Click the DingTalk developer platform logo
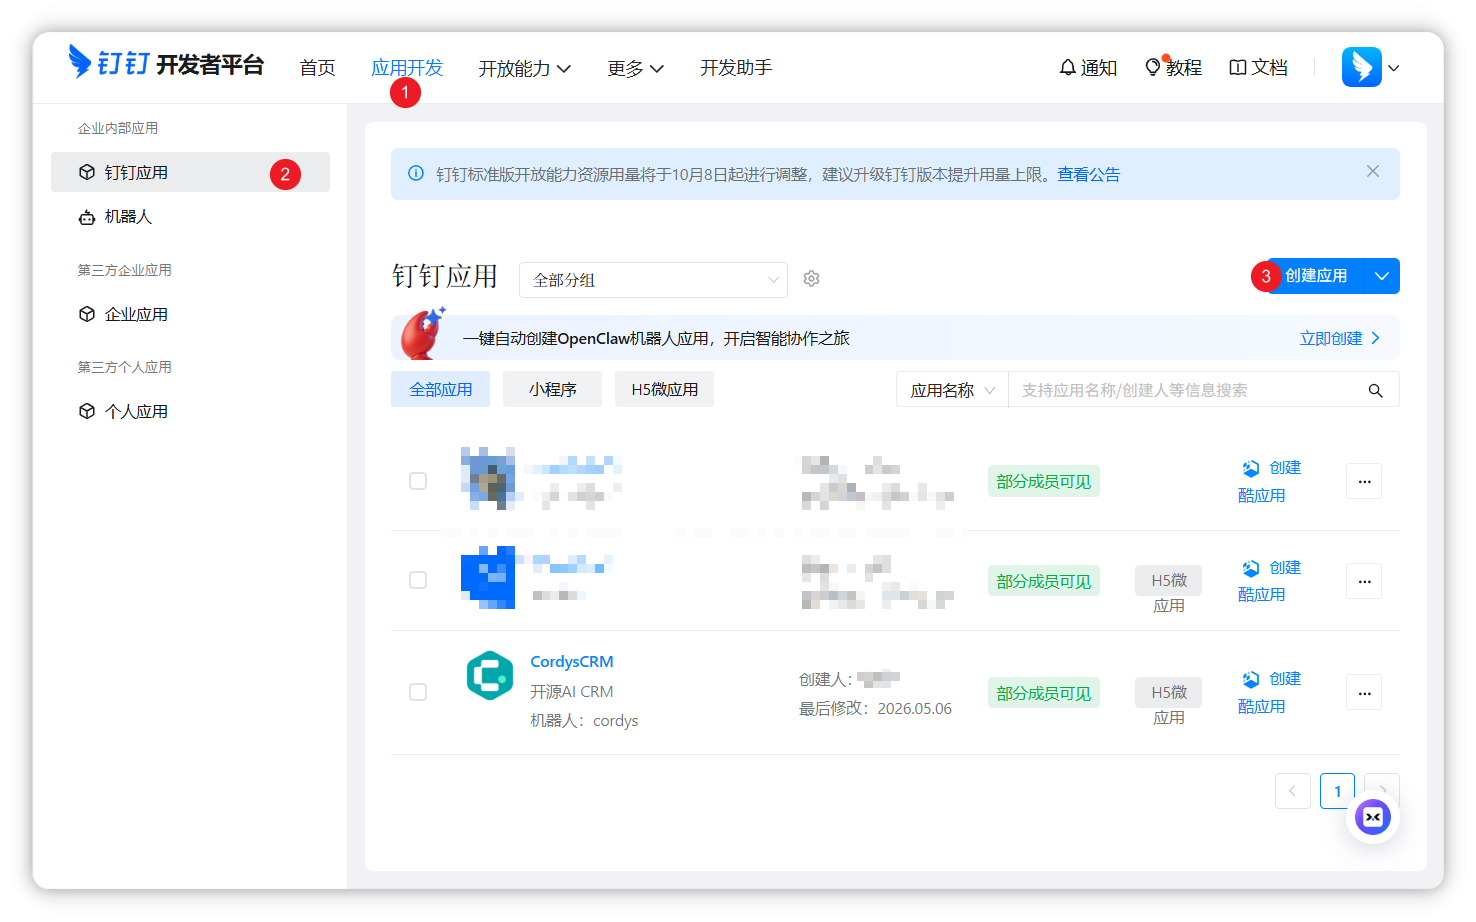1476x922 pixels. pyautogui.click(x=166, y=63)
